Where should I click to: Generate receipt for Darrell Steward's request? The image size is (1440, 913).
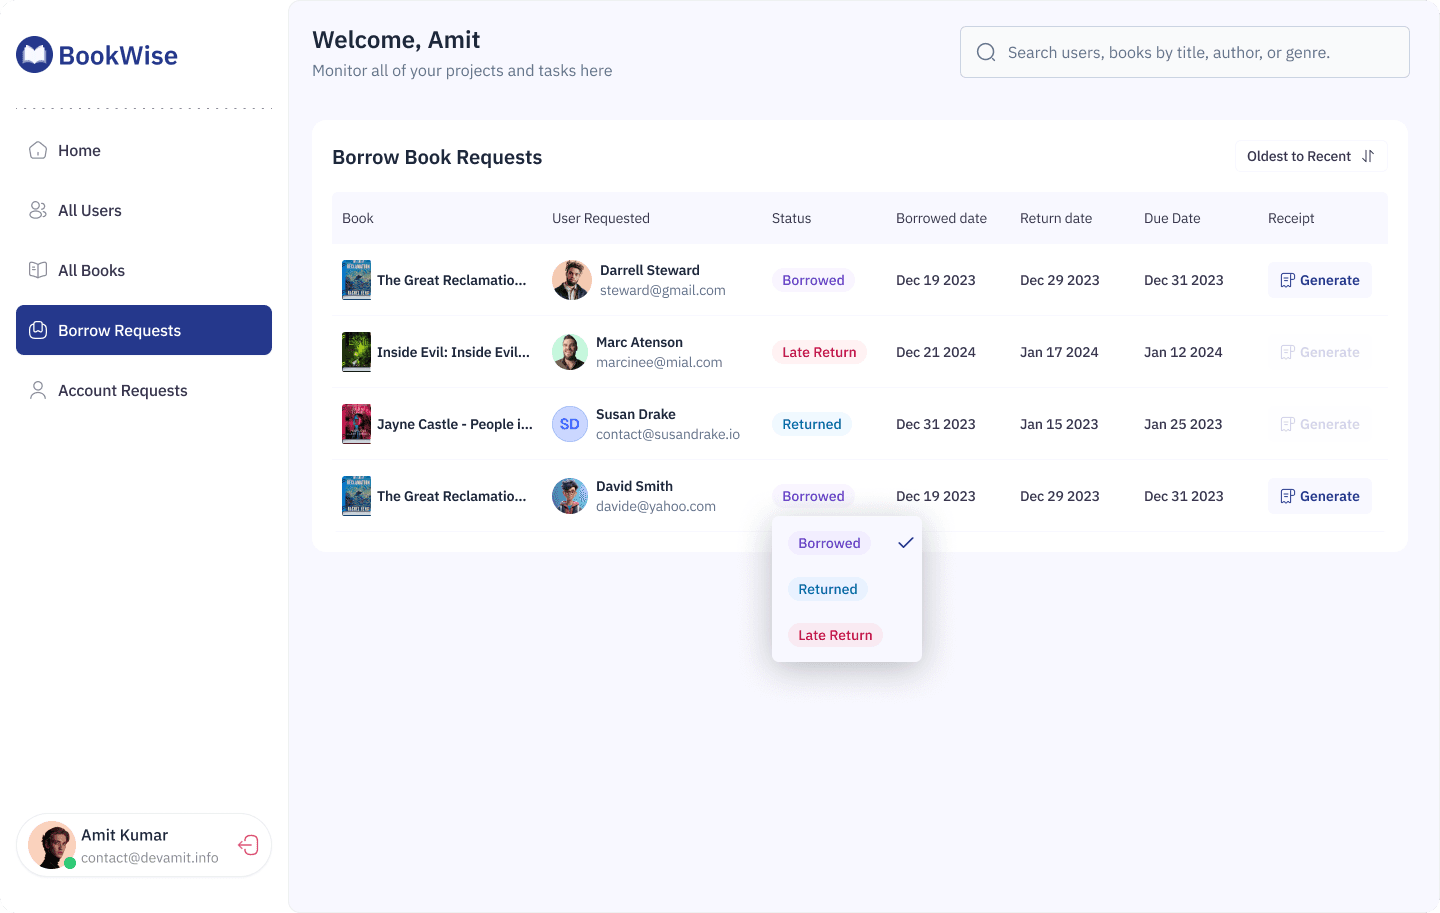click(1320, 280)
